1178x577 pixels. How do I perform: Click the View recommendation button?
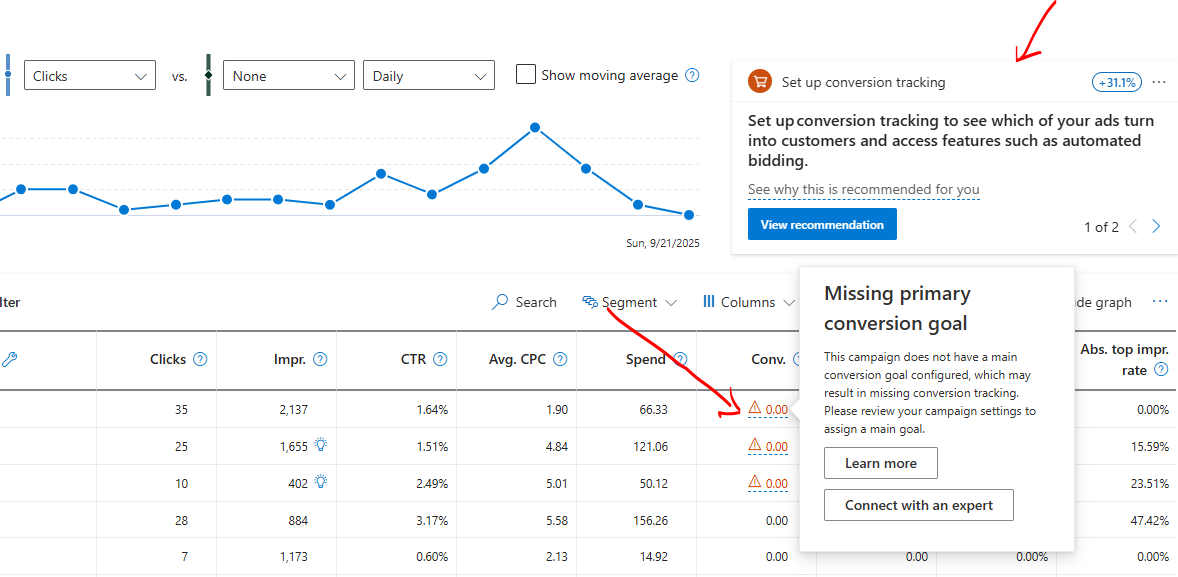click(x=822, y=224)
